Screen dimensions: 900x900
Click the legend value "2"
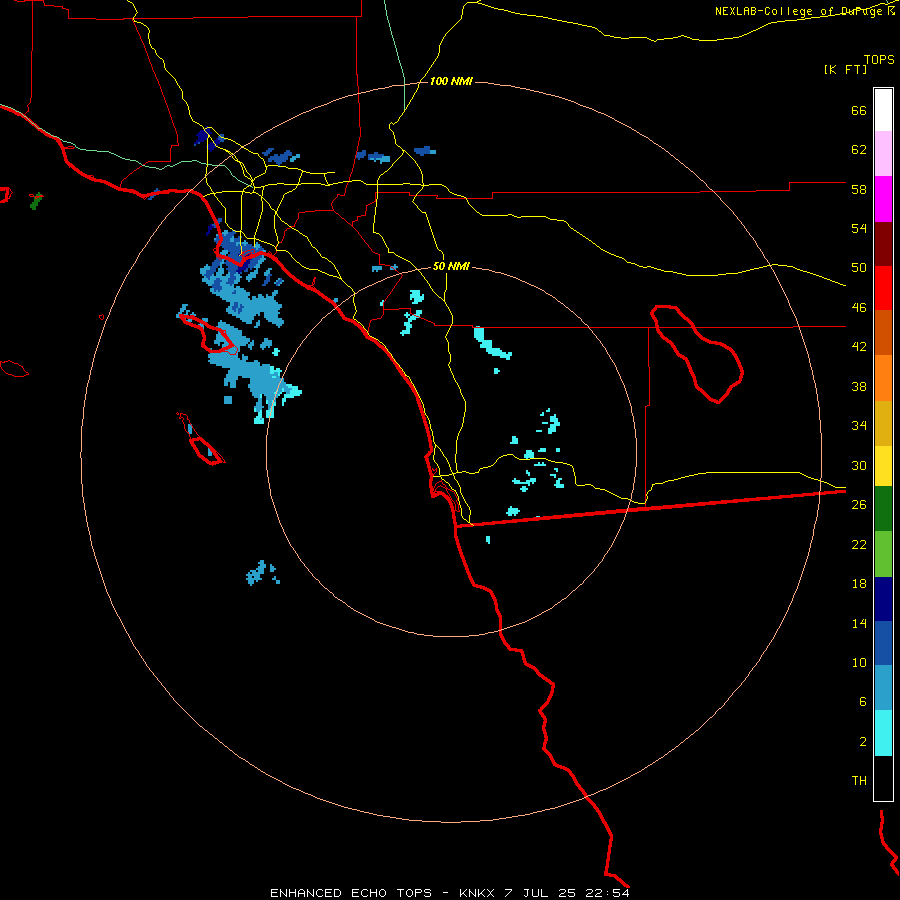coord(863,742)
